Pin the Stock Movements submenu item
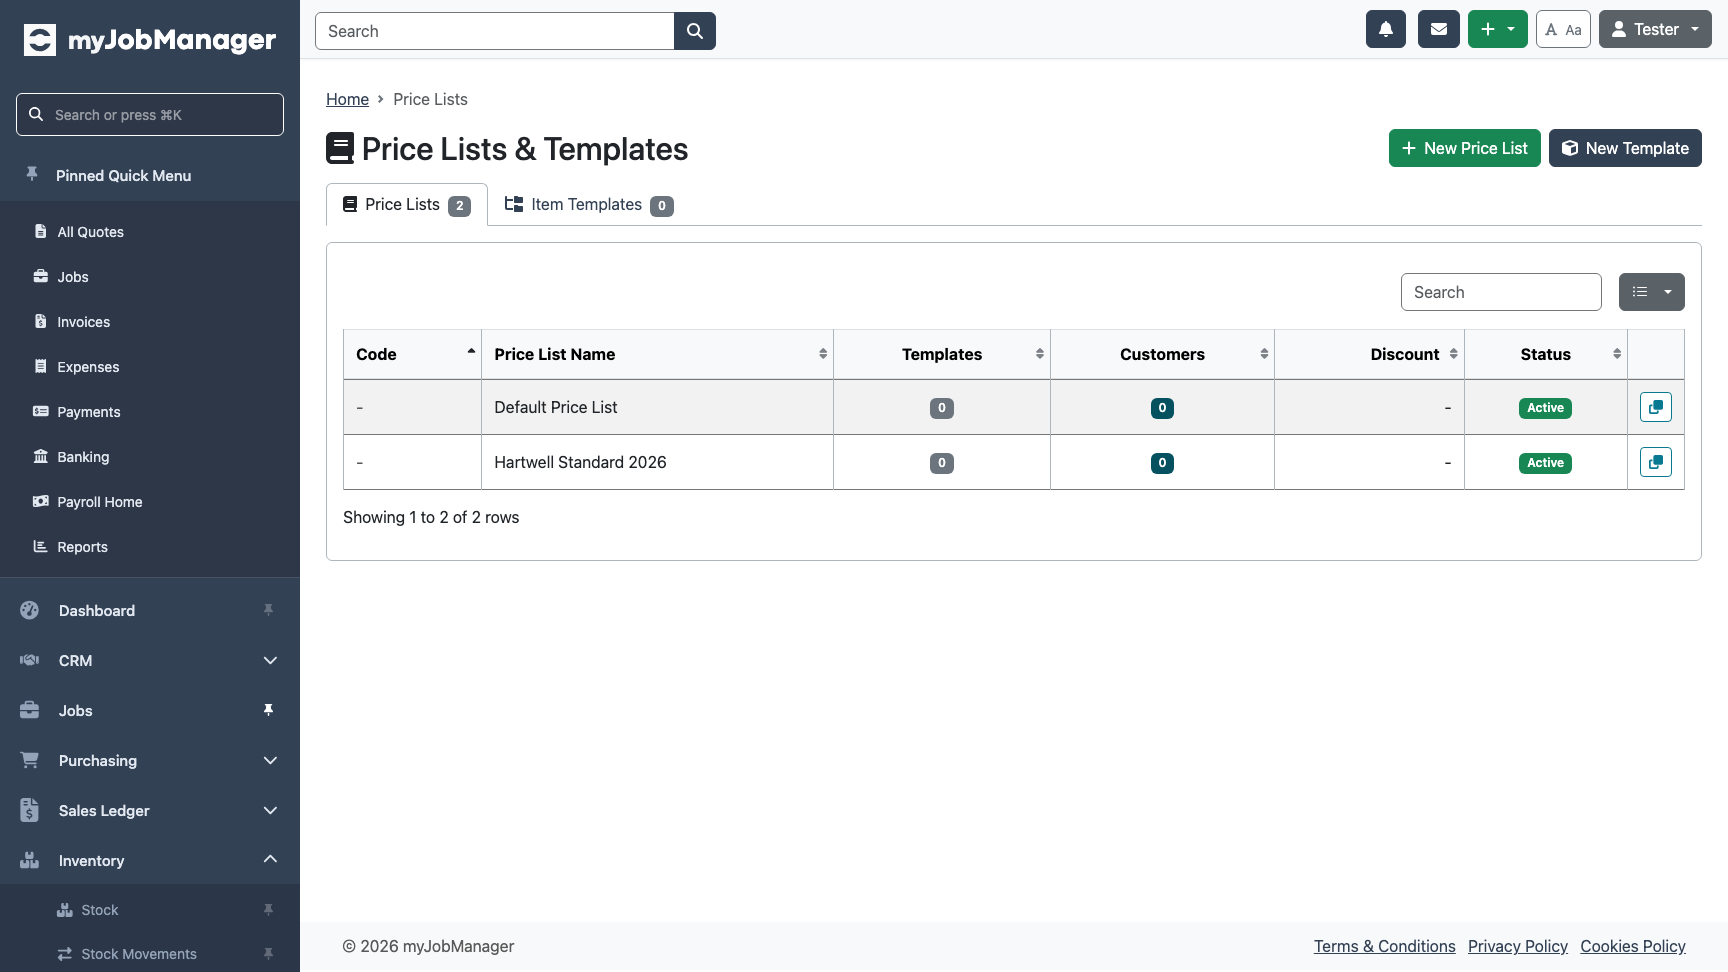The height and width of the screenshot is (972, 1728). (268, 954)
